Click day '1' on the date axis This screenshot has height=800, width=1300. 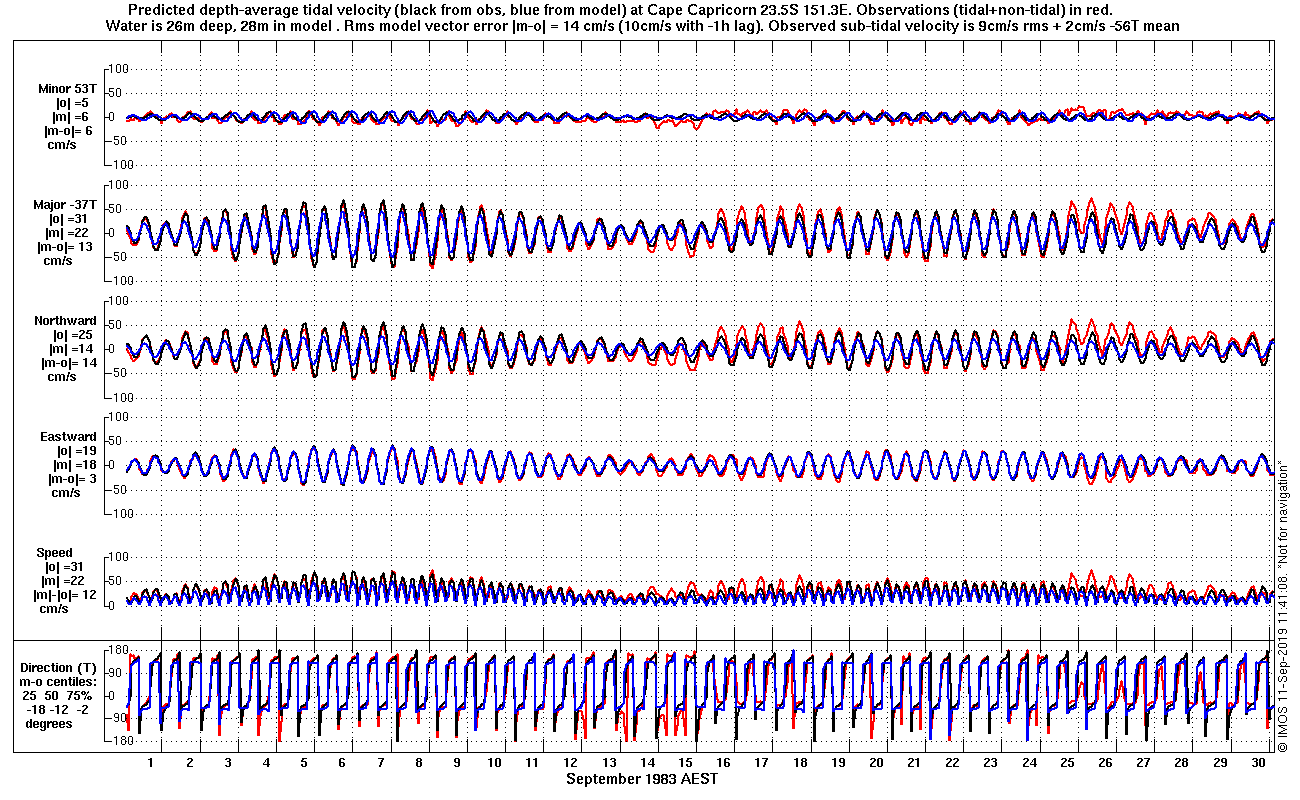click(x=152, y=763)
